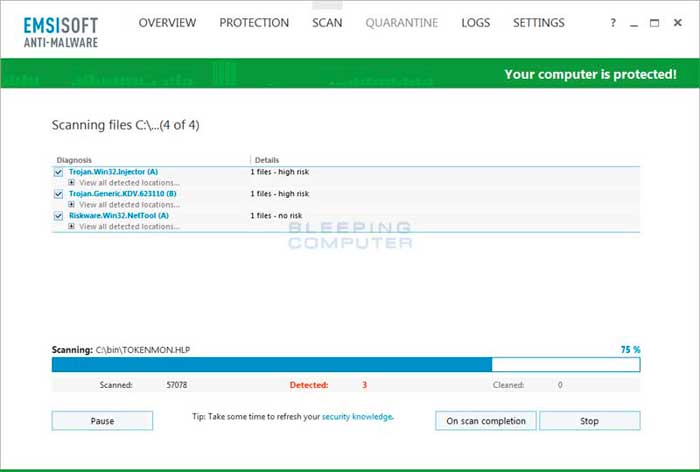The image size is (700, 472).
Task: Stop the scan
Action: [589, 421]
